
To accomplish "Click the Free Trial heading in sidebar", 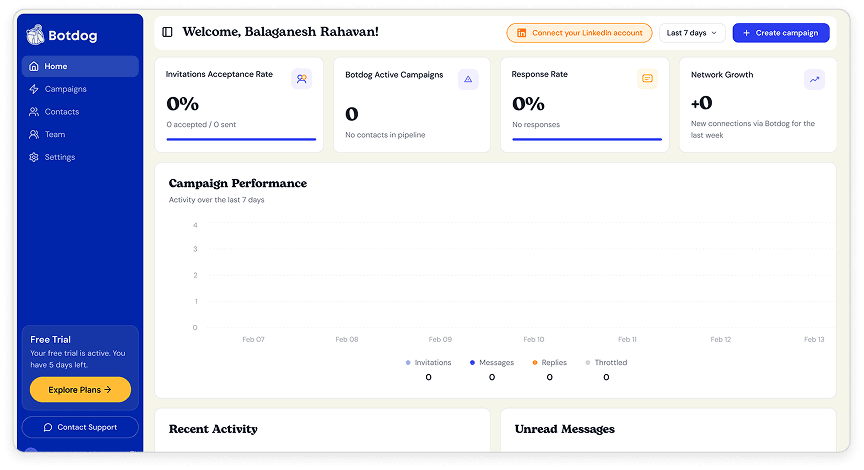I will (51, 339).
